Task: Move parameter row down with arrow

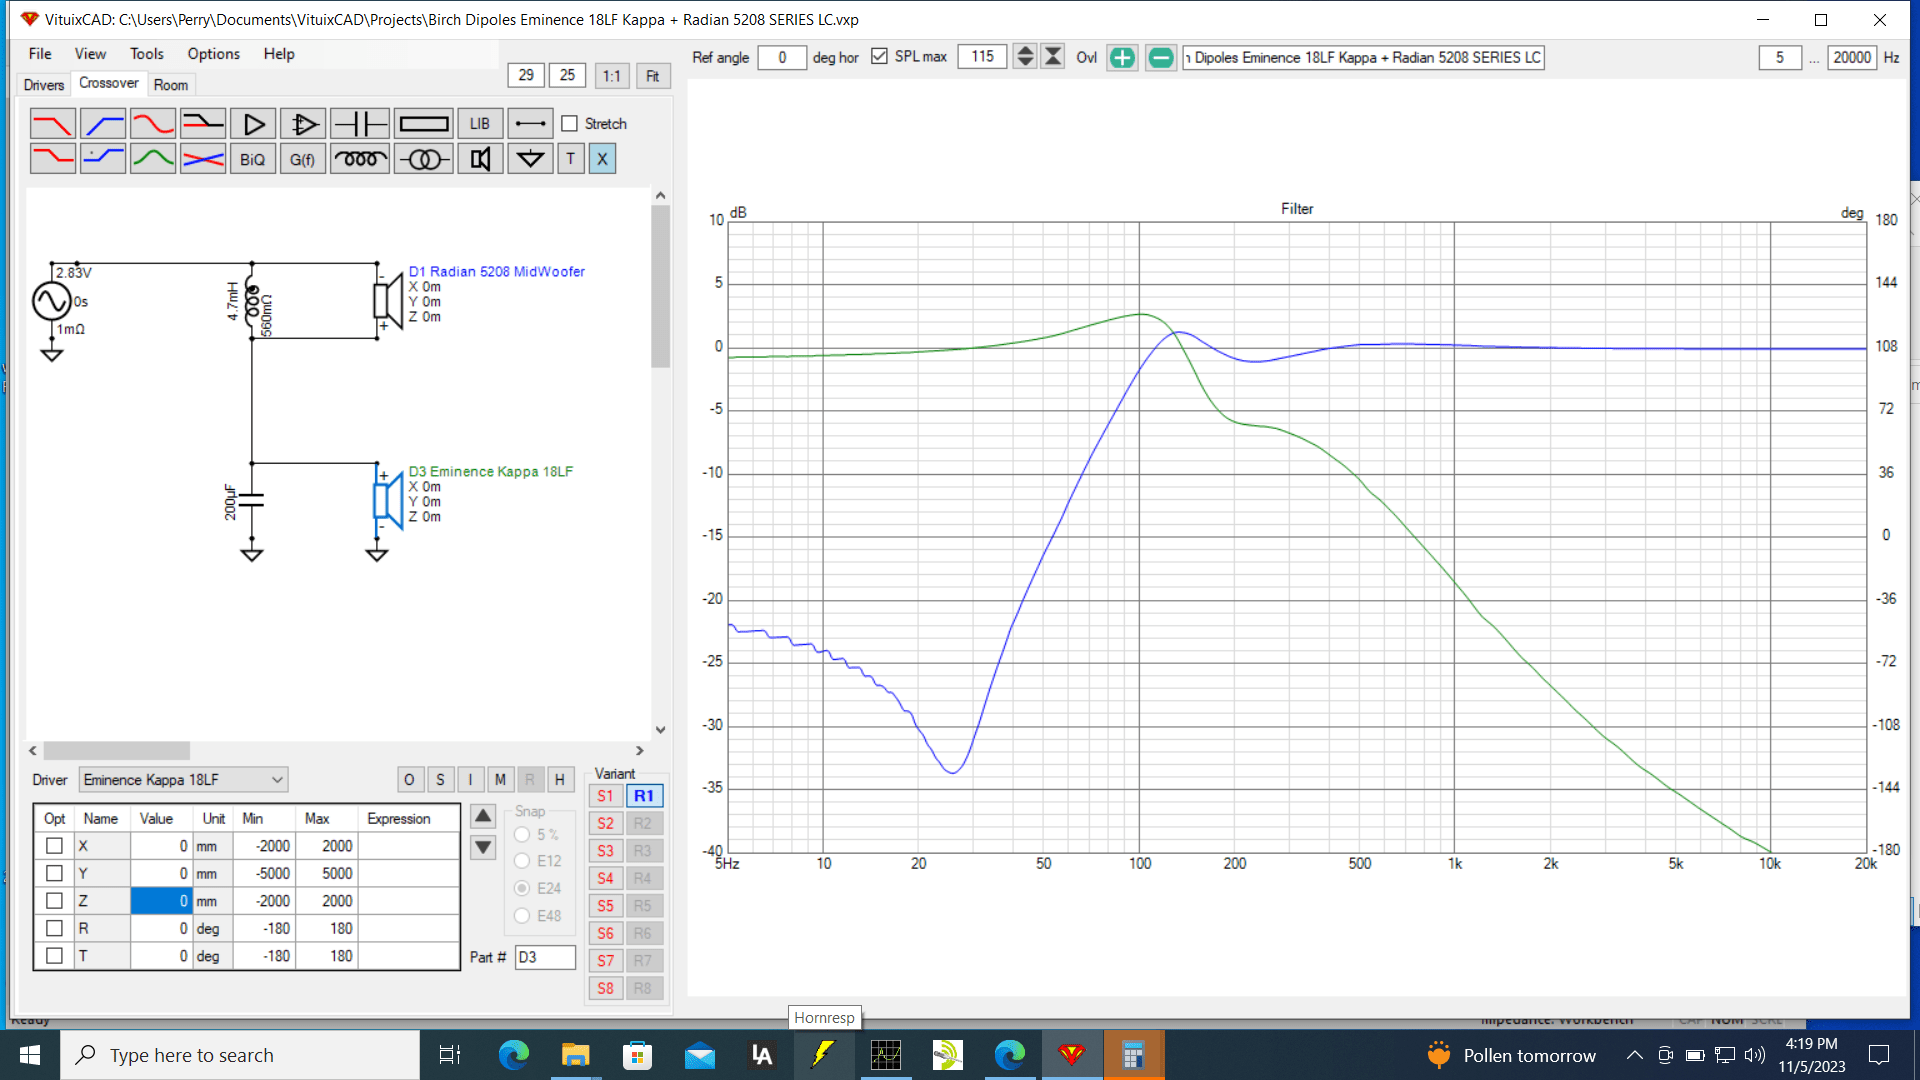Action: [483, 848]
